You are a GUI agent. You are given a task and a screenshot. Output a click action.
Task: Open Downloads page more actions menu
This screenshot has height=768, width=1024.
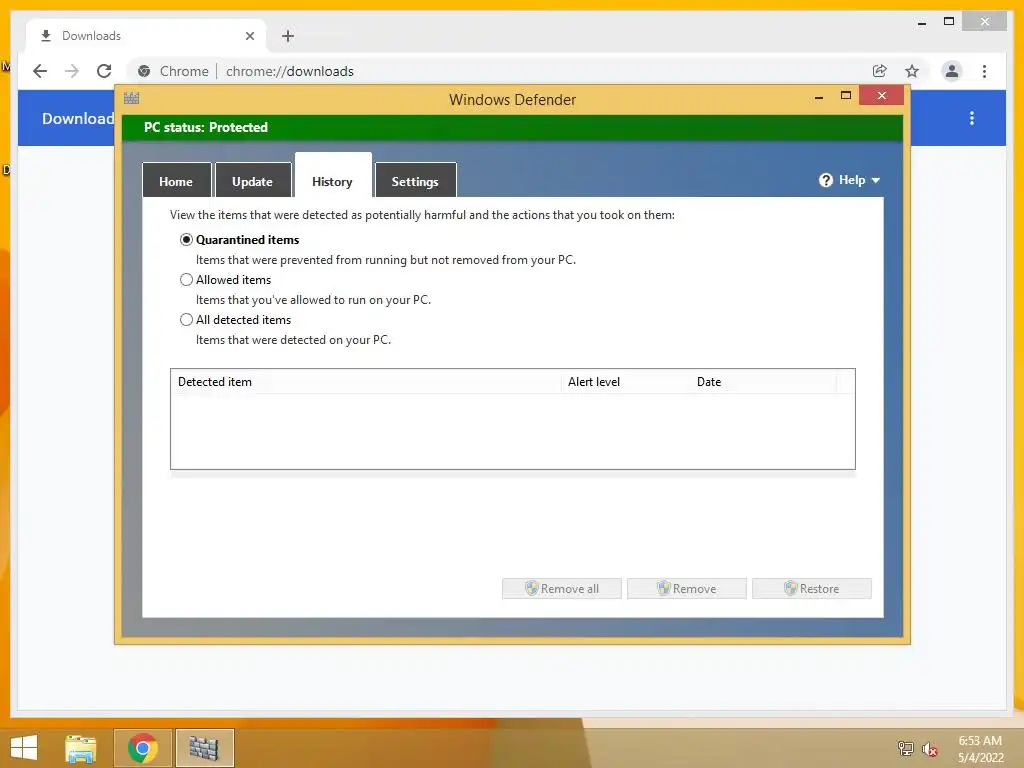972,118
